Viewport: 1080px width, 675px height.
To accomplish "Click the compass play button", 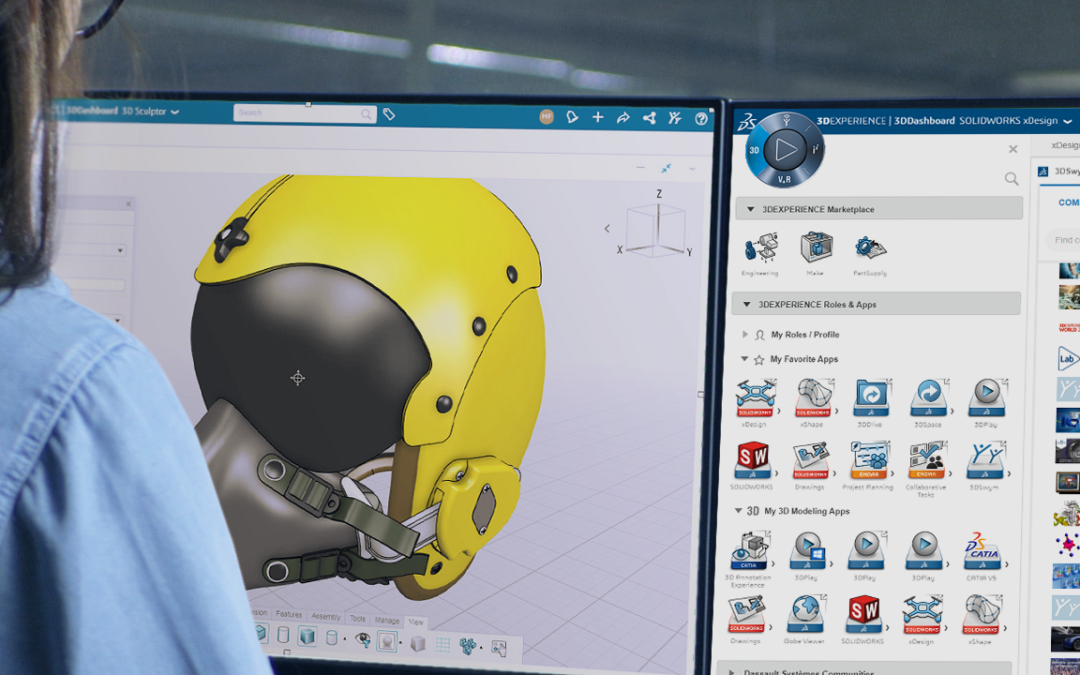I will (x=785, y=149).
